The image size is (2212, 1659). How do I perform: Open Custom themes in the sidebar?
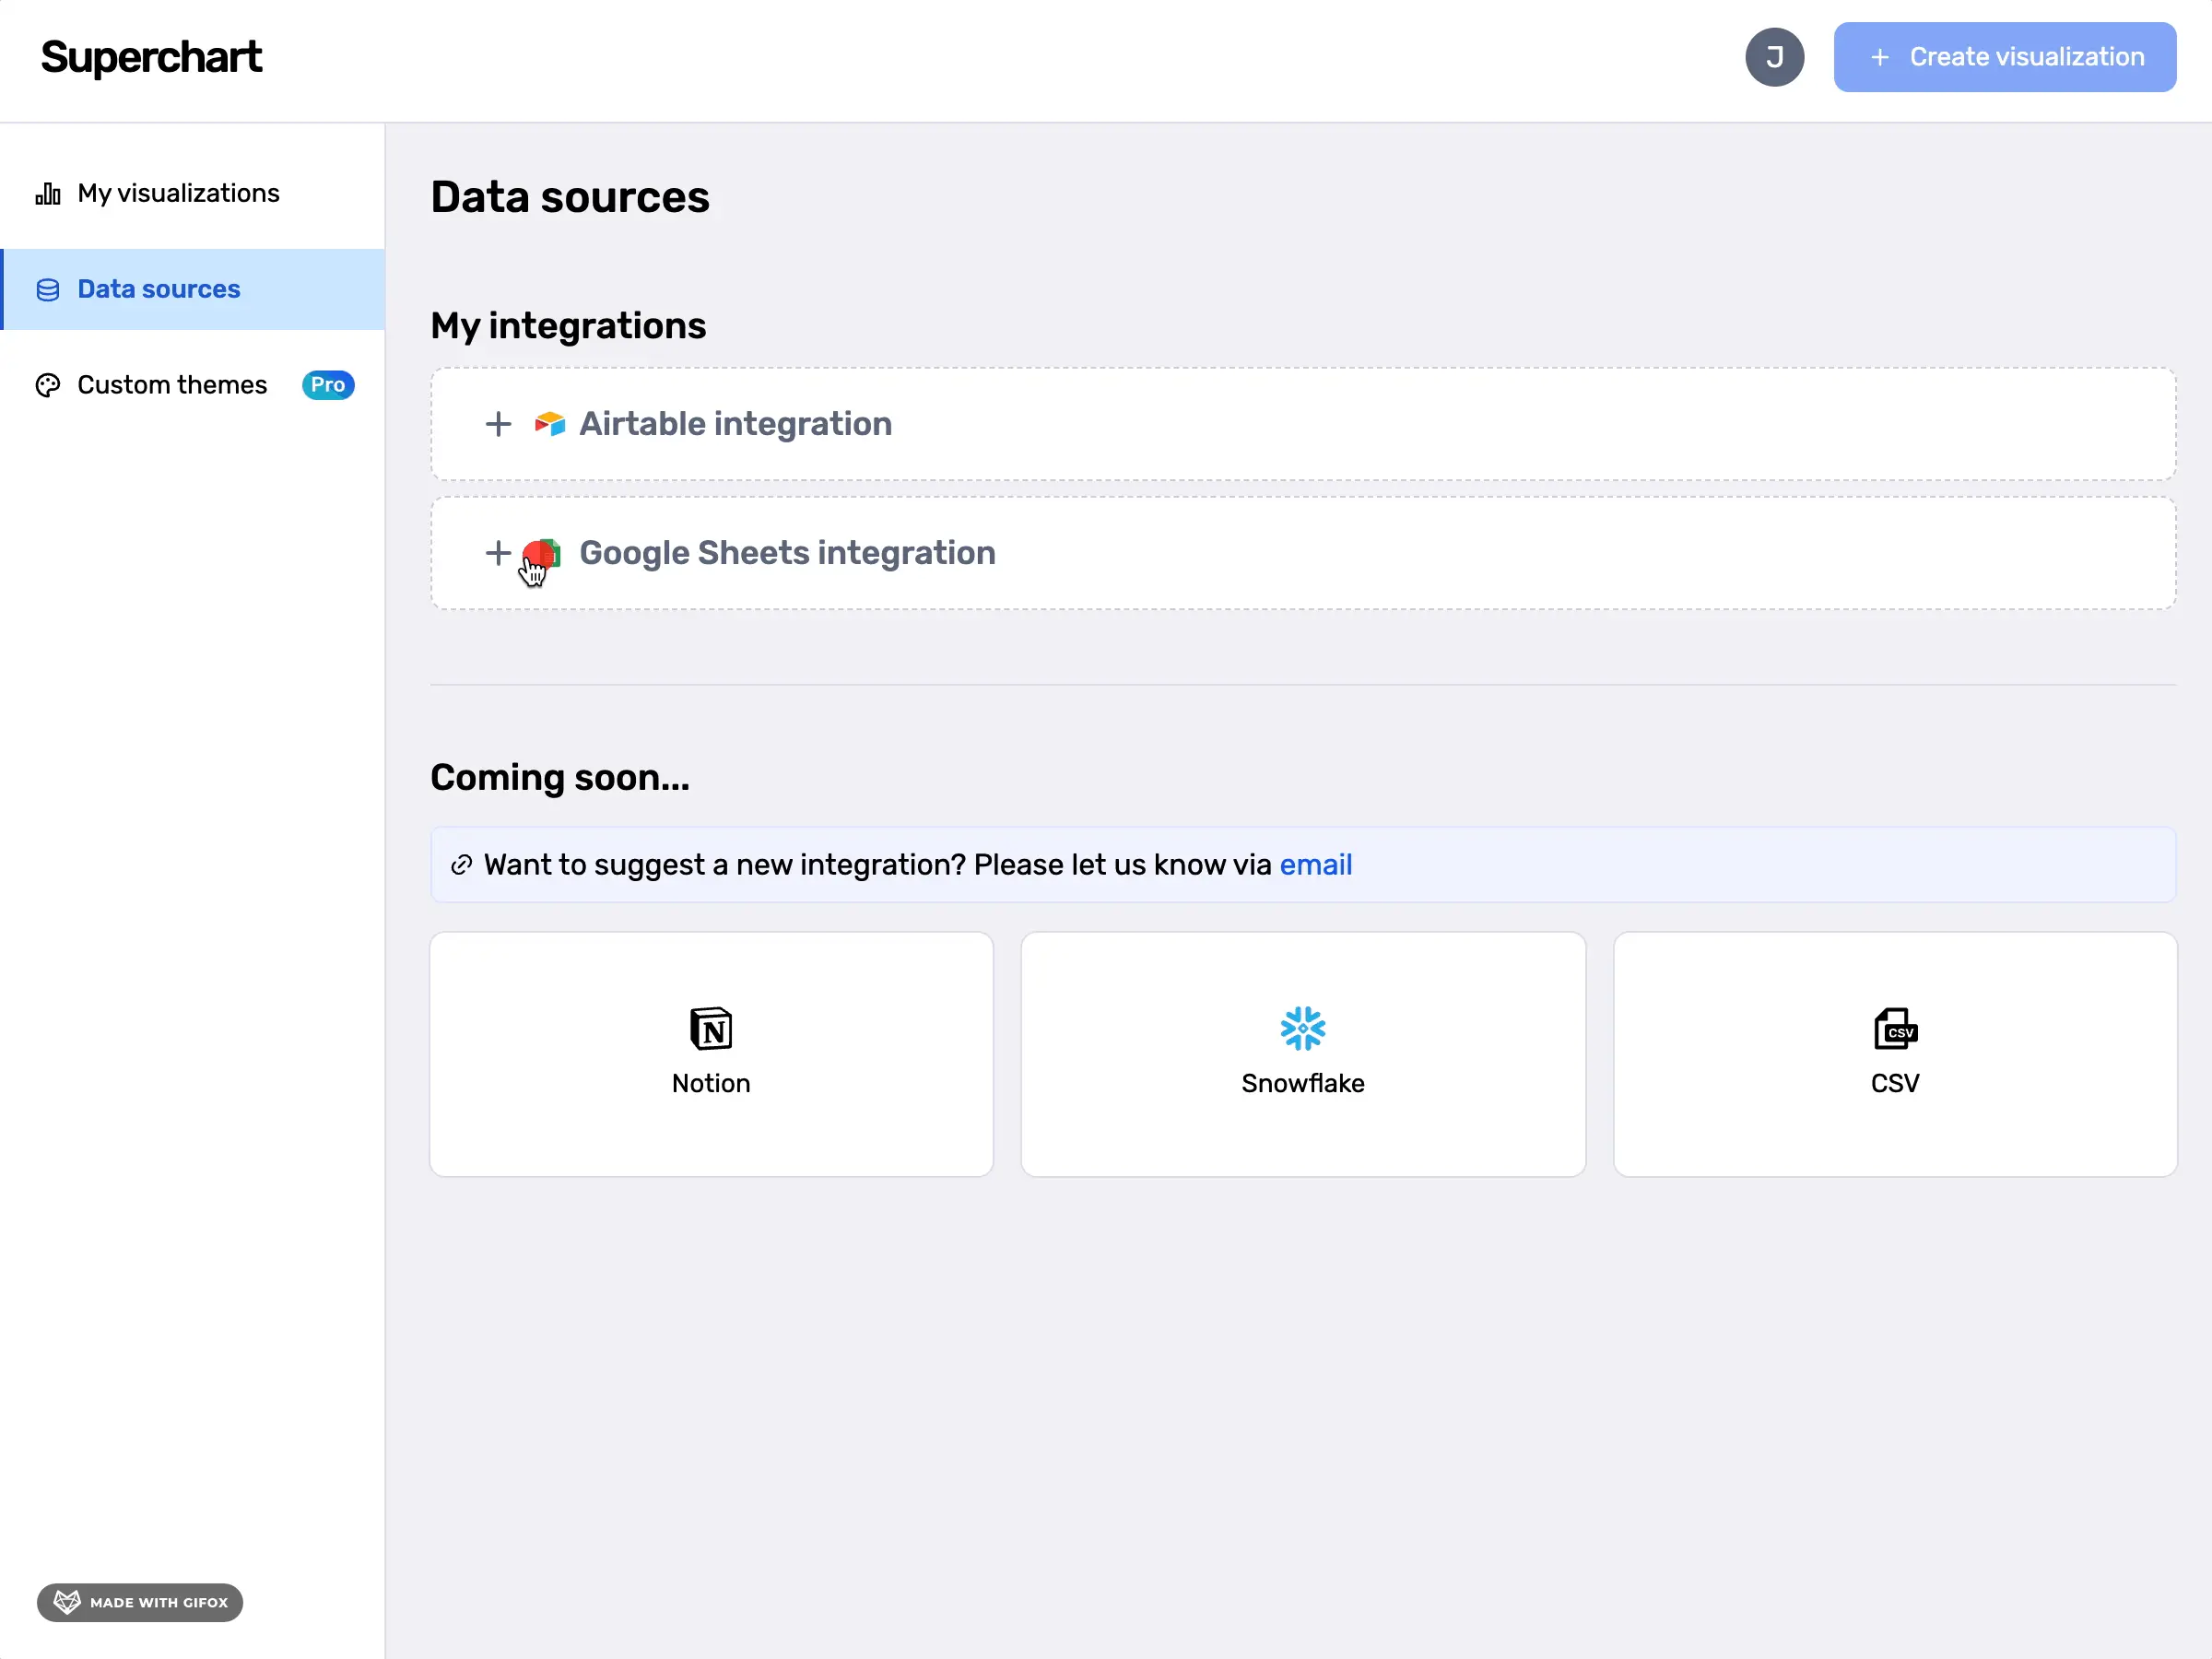tap(192, 385)
